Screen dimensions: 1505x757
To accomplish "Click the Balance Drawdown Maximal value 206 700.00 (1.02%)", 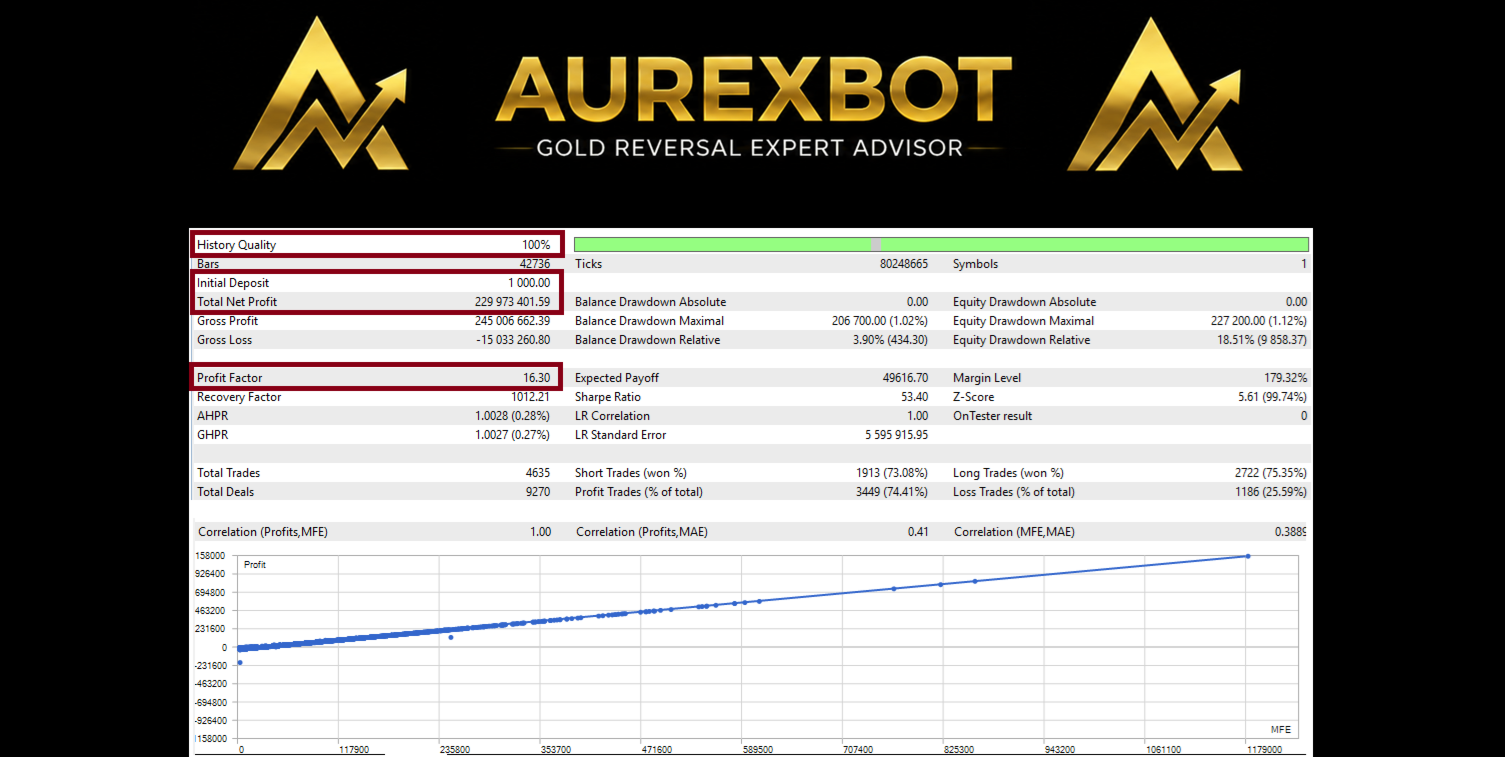I will click(x=880, y=321).
